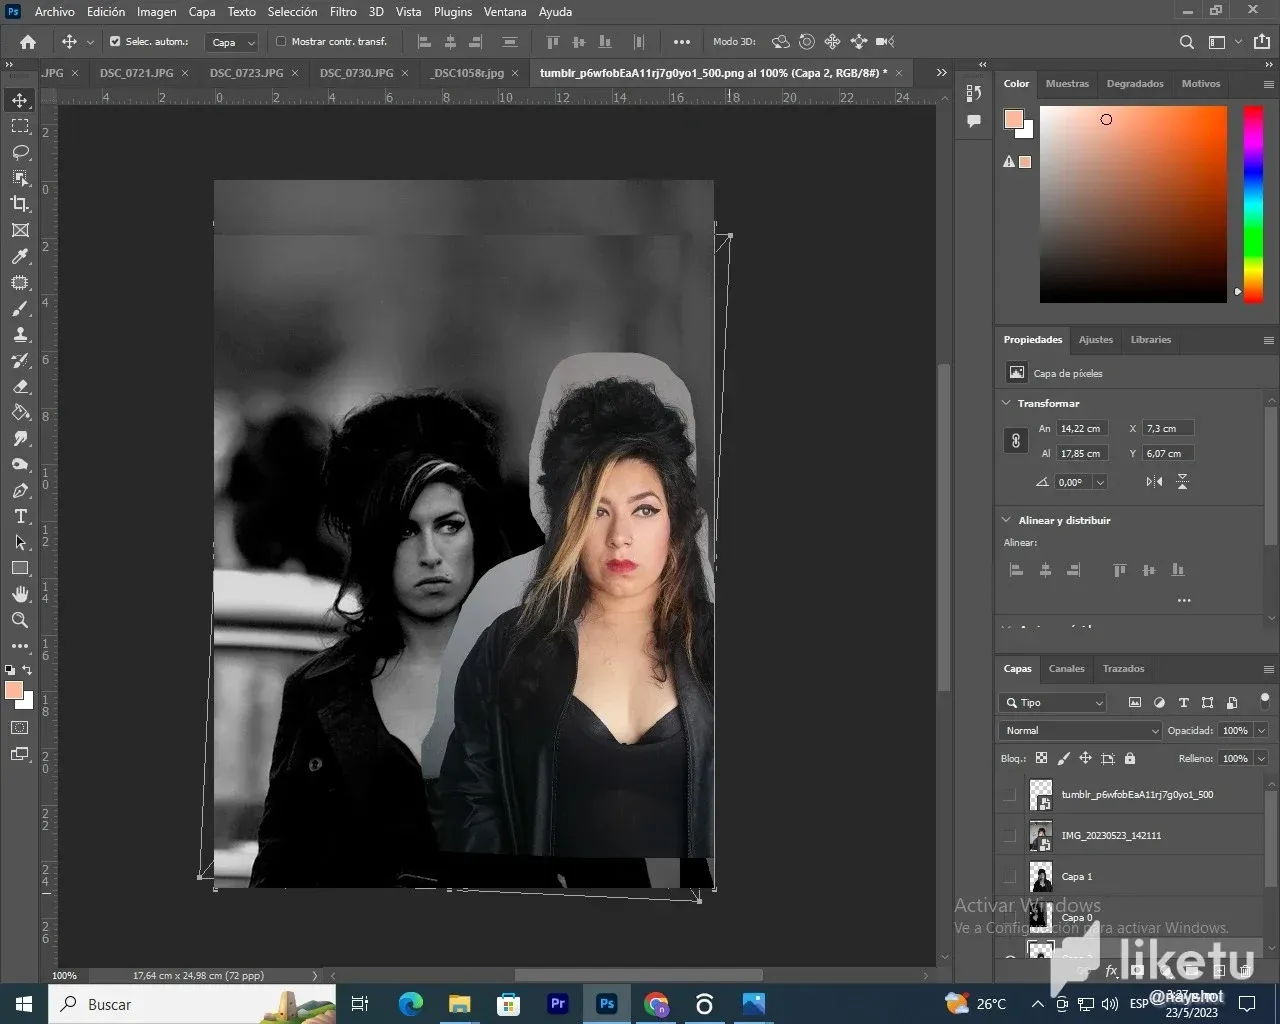Open the Tipo layer filter dropdown
Viewport: 1280px width, 1024px height.
1053,703
